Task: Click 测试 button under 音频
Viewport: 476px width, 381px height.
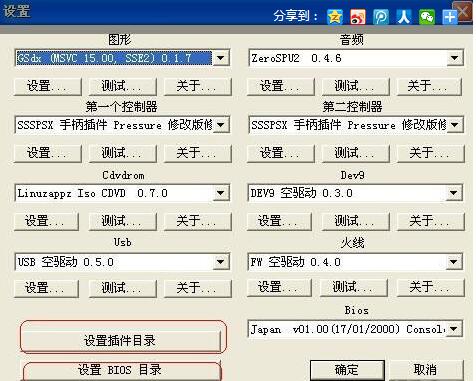Action: (356, 86)
